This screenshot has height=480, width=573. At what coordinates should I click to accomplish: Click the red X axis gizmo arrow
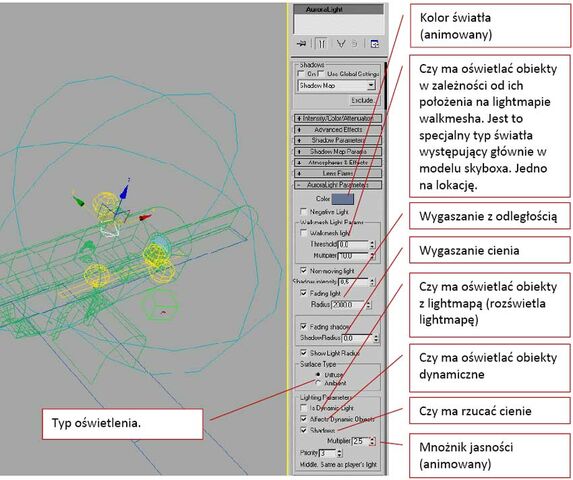pyautogui.click(x=145, y=218)
